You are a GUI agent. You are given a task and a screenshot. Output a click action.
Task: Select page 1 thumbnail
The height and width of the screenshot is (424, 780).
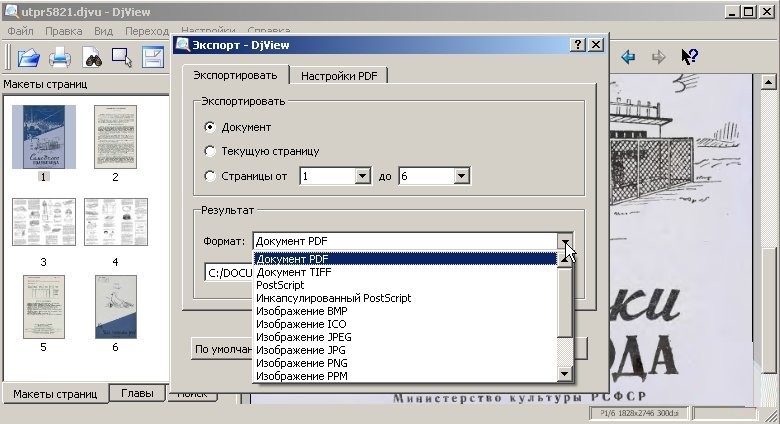[44, 137]
